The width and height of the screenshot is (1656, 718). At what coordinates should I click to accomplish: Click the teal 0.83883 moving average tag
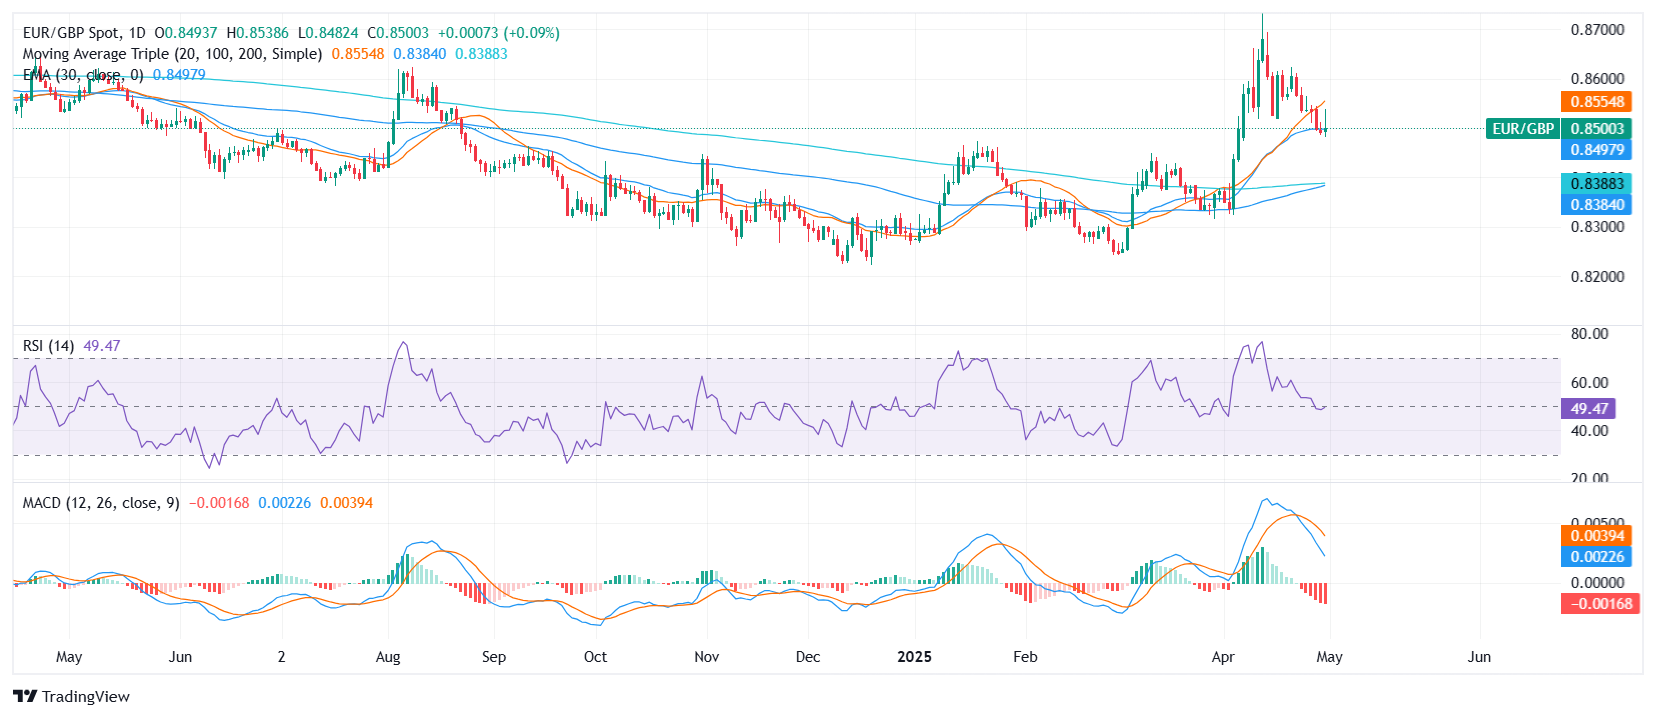coord(1596,184)
